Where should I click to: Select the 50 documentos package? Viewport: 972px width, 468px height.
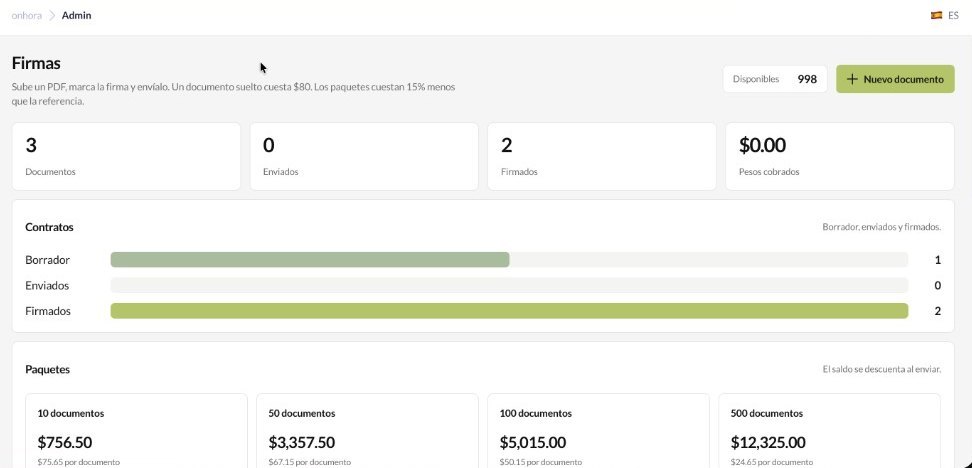pyautogui.click(x=367, y=431)
